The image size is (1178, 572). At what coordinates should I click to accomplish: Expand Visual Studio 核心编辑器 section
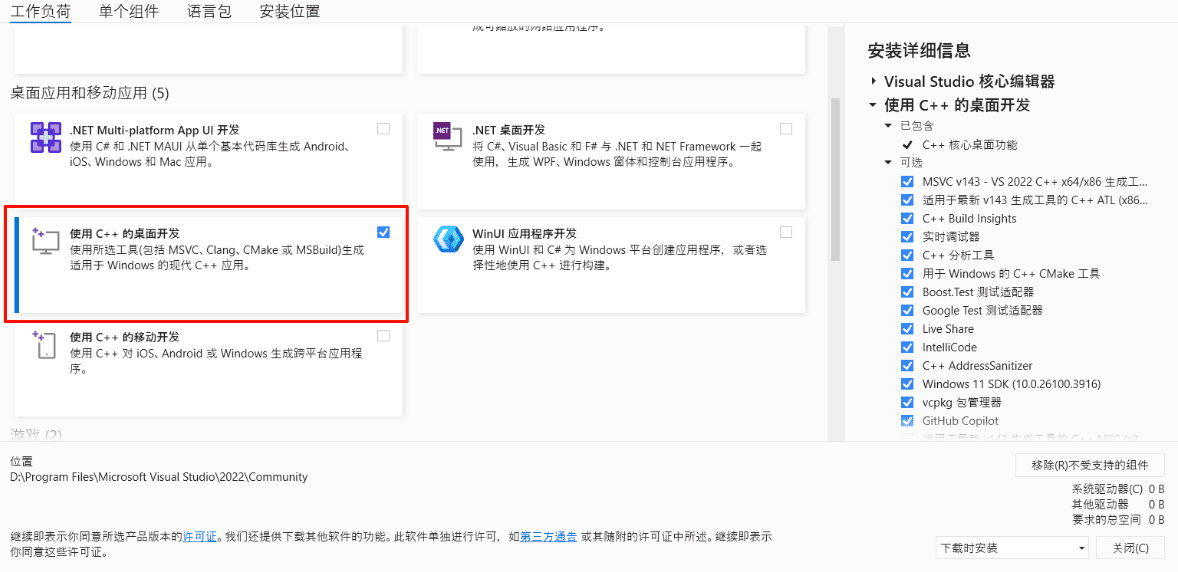(874, 81)
